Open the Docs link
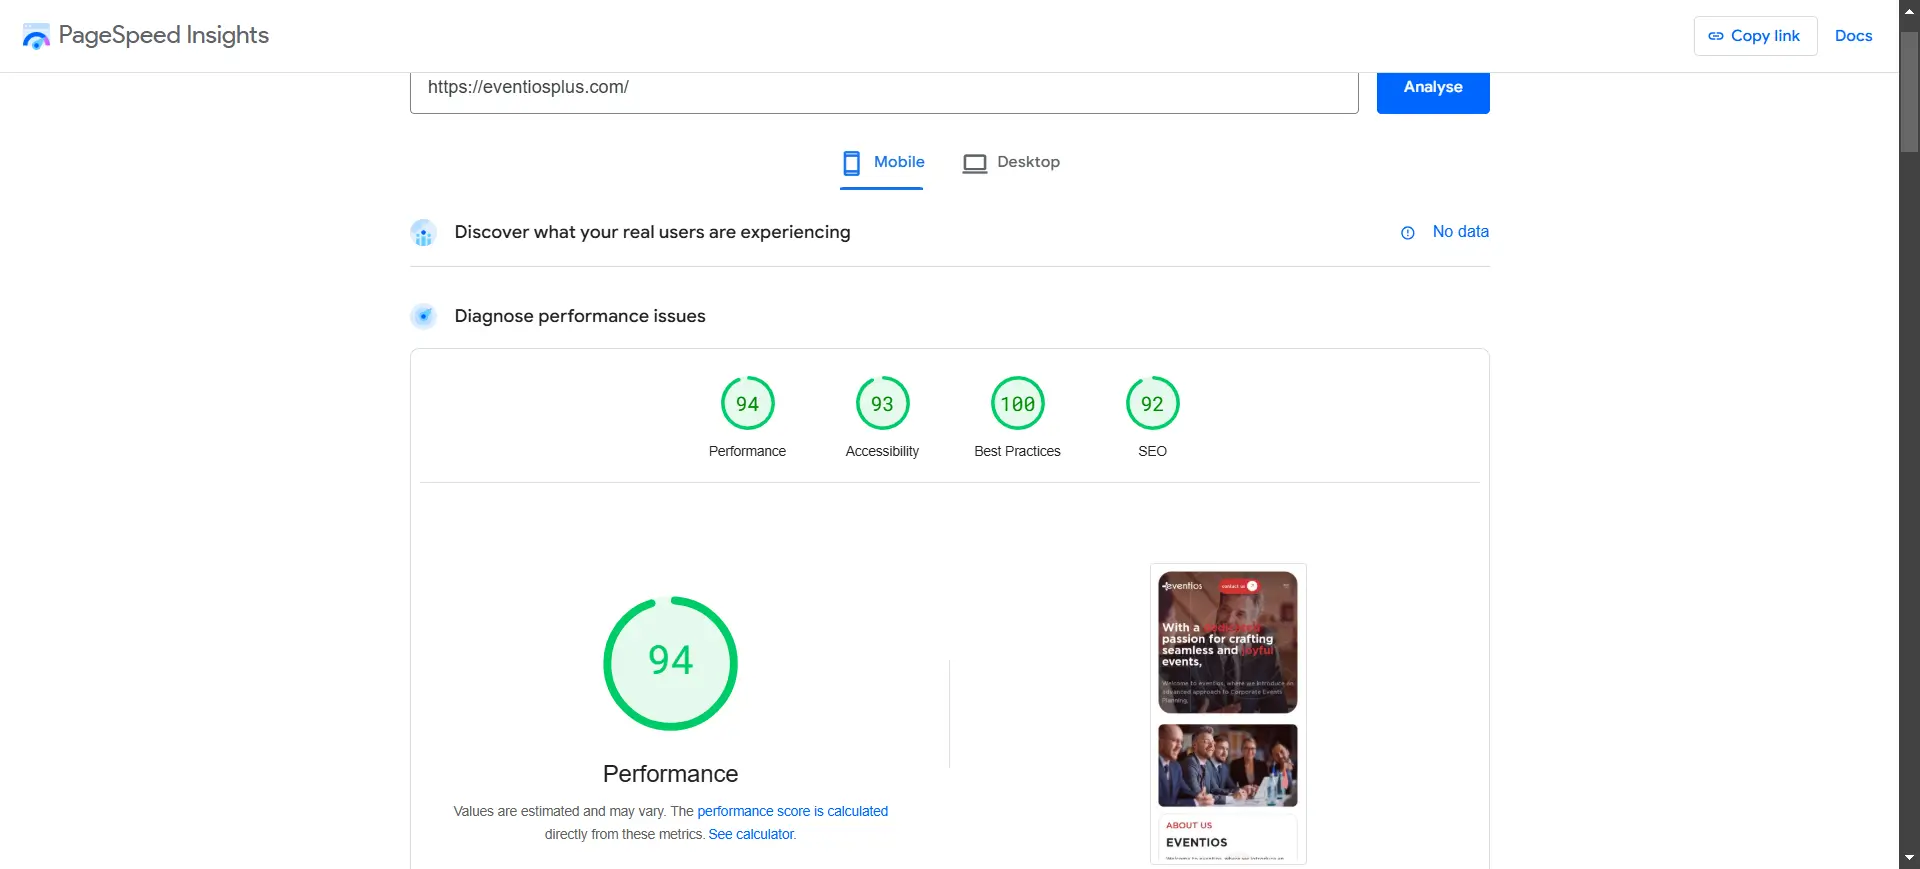The image size is (1920, 869). [1853, 36]
